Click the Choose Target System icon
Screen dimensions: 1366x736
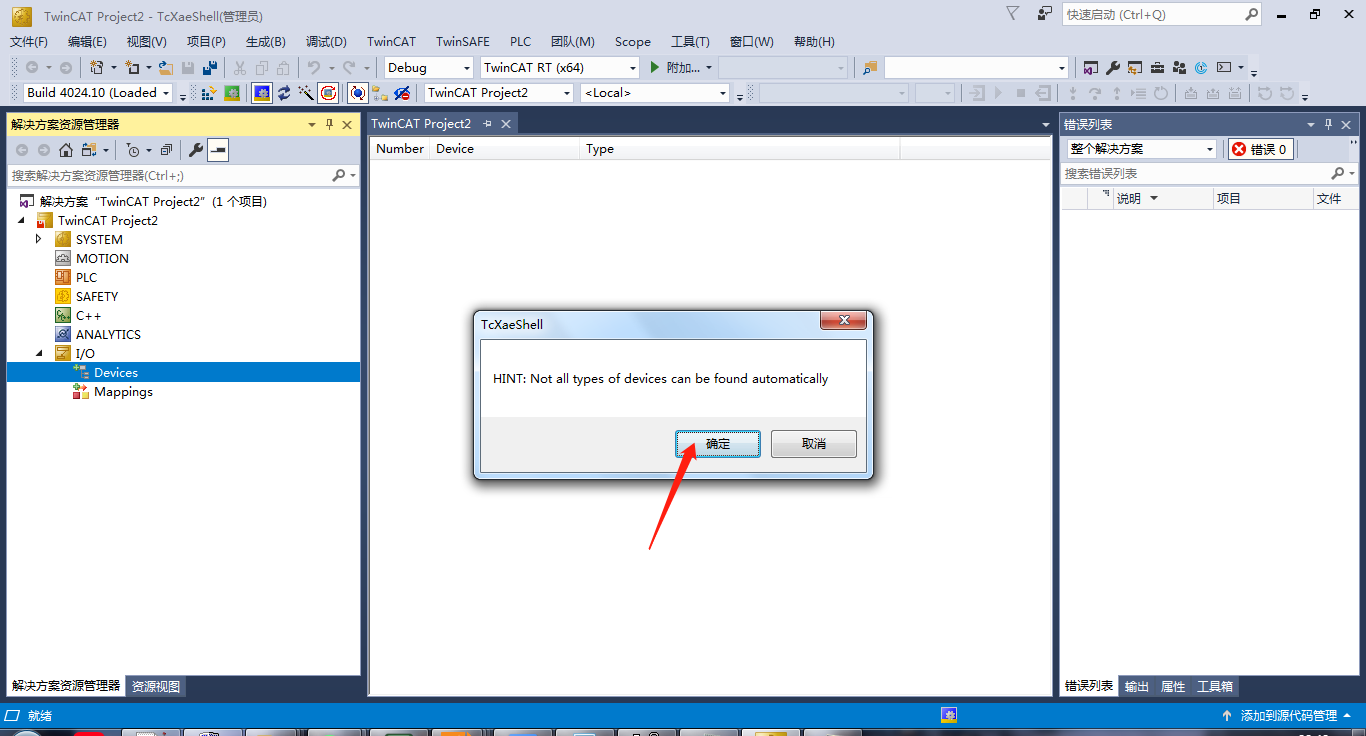point(380,93)
